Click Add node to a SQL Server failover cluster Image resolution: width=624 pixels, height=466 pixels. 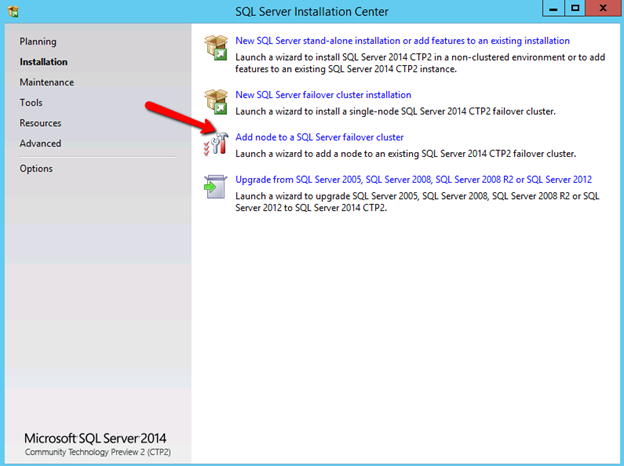click(319, 137)
